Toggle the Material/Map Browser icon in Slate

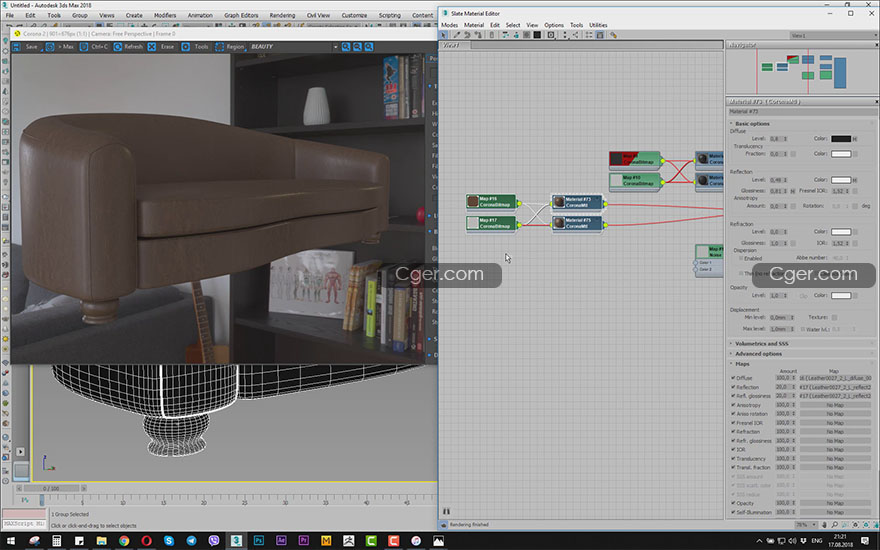point(589,35)
